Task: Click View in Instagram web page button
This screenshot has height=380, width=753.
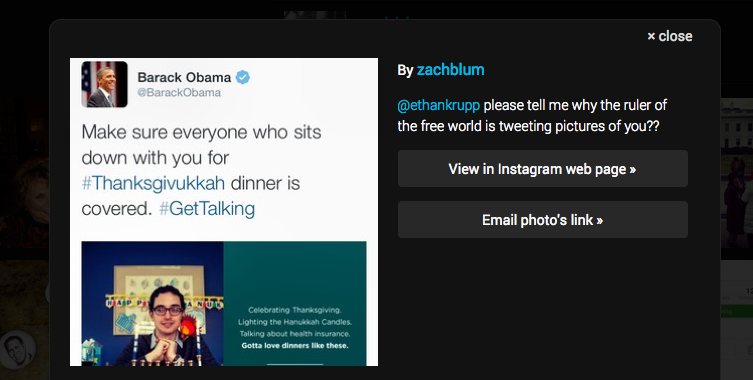Action: click(x=543, y=169)
